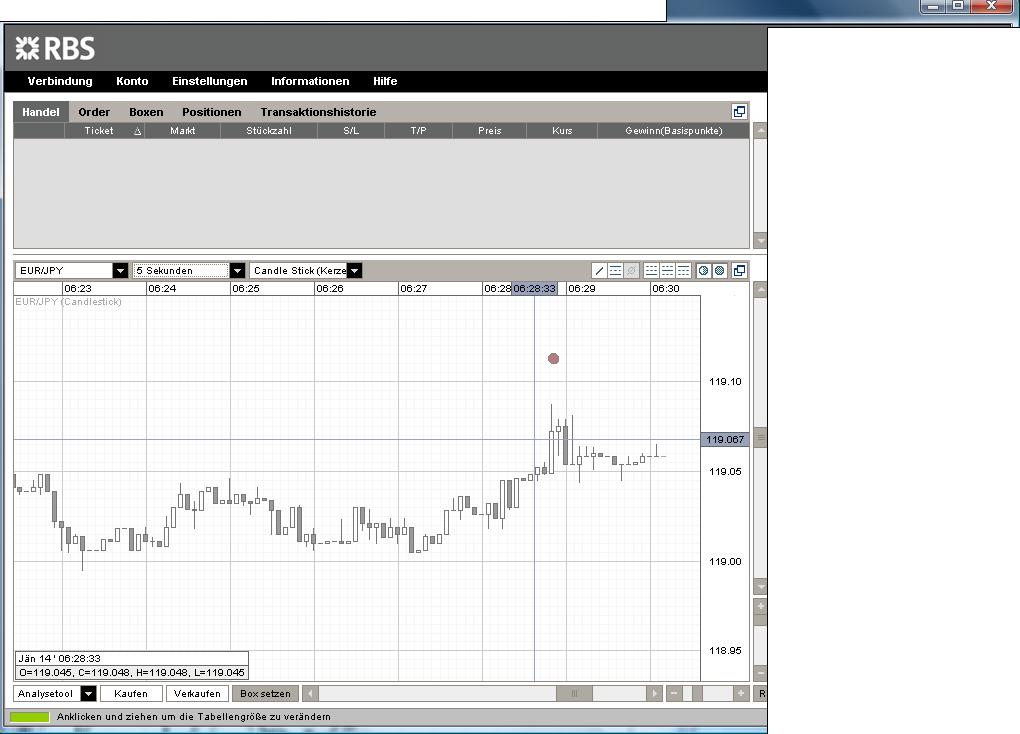The width and height of the screenshot is (1020, 734).
Task: Detach the chart panel into separate window
Action: [x=740, y=270]
